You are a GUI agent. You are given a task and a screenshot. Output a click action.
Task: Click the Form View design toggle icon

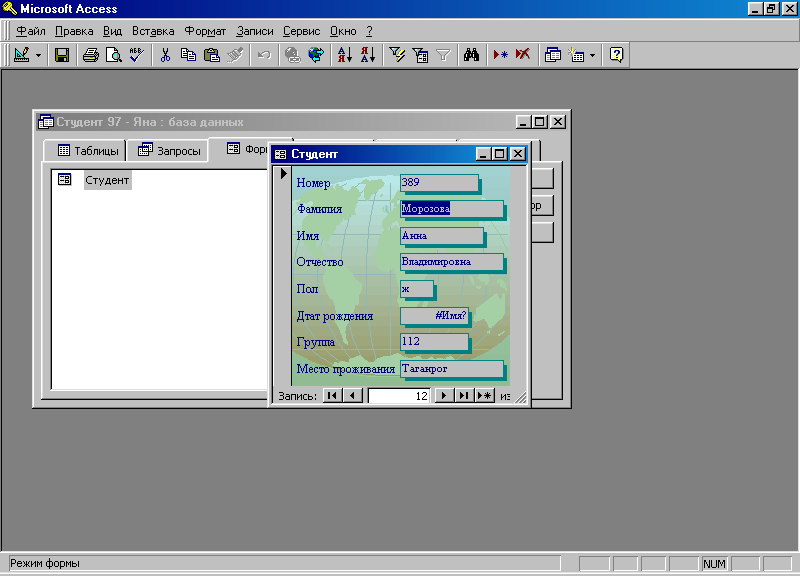[x=22, y=55]
